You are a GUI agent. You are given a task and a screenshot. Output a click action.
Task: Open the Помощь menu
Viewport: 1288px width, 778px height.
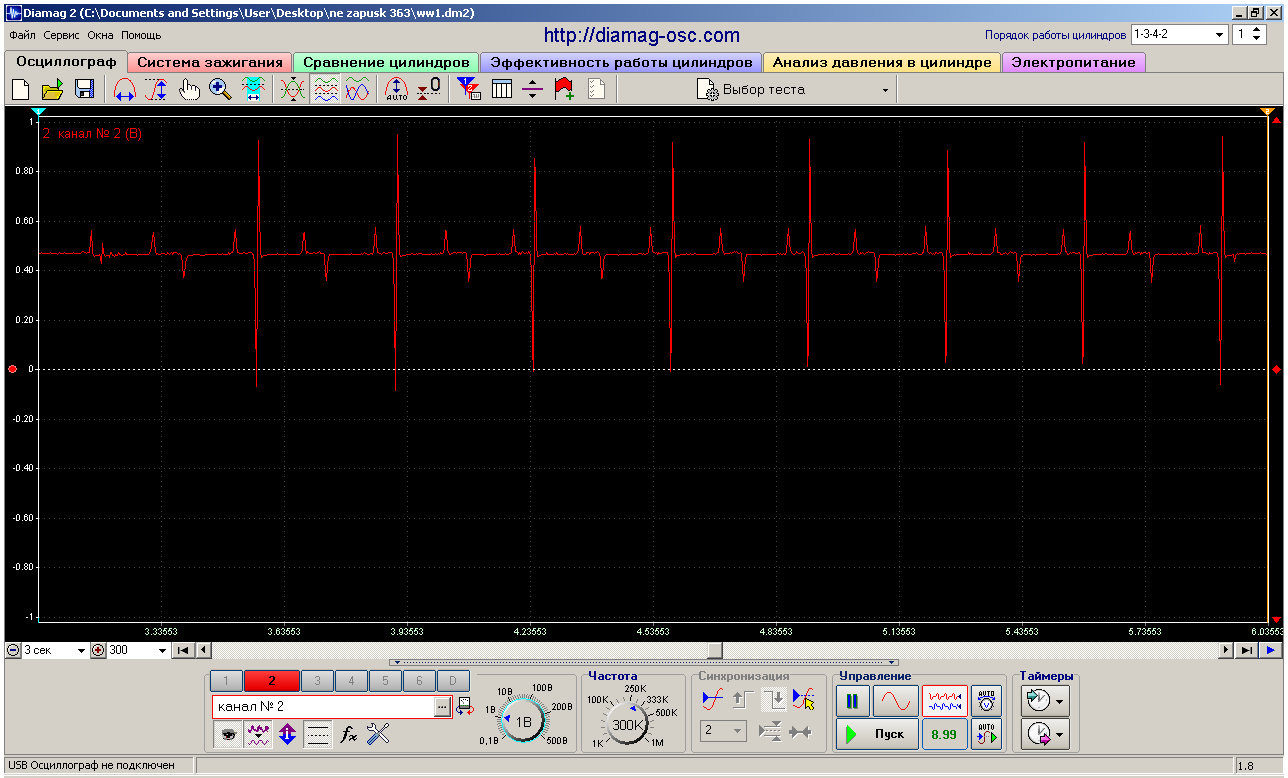[141, 35]
